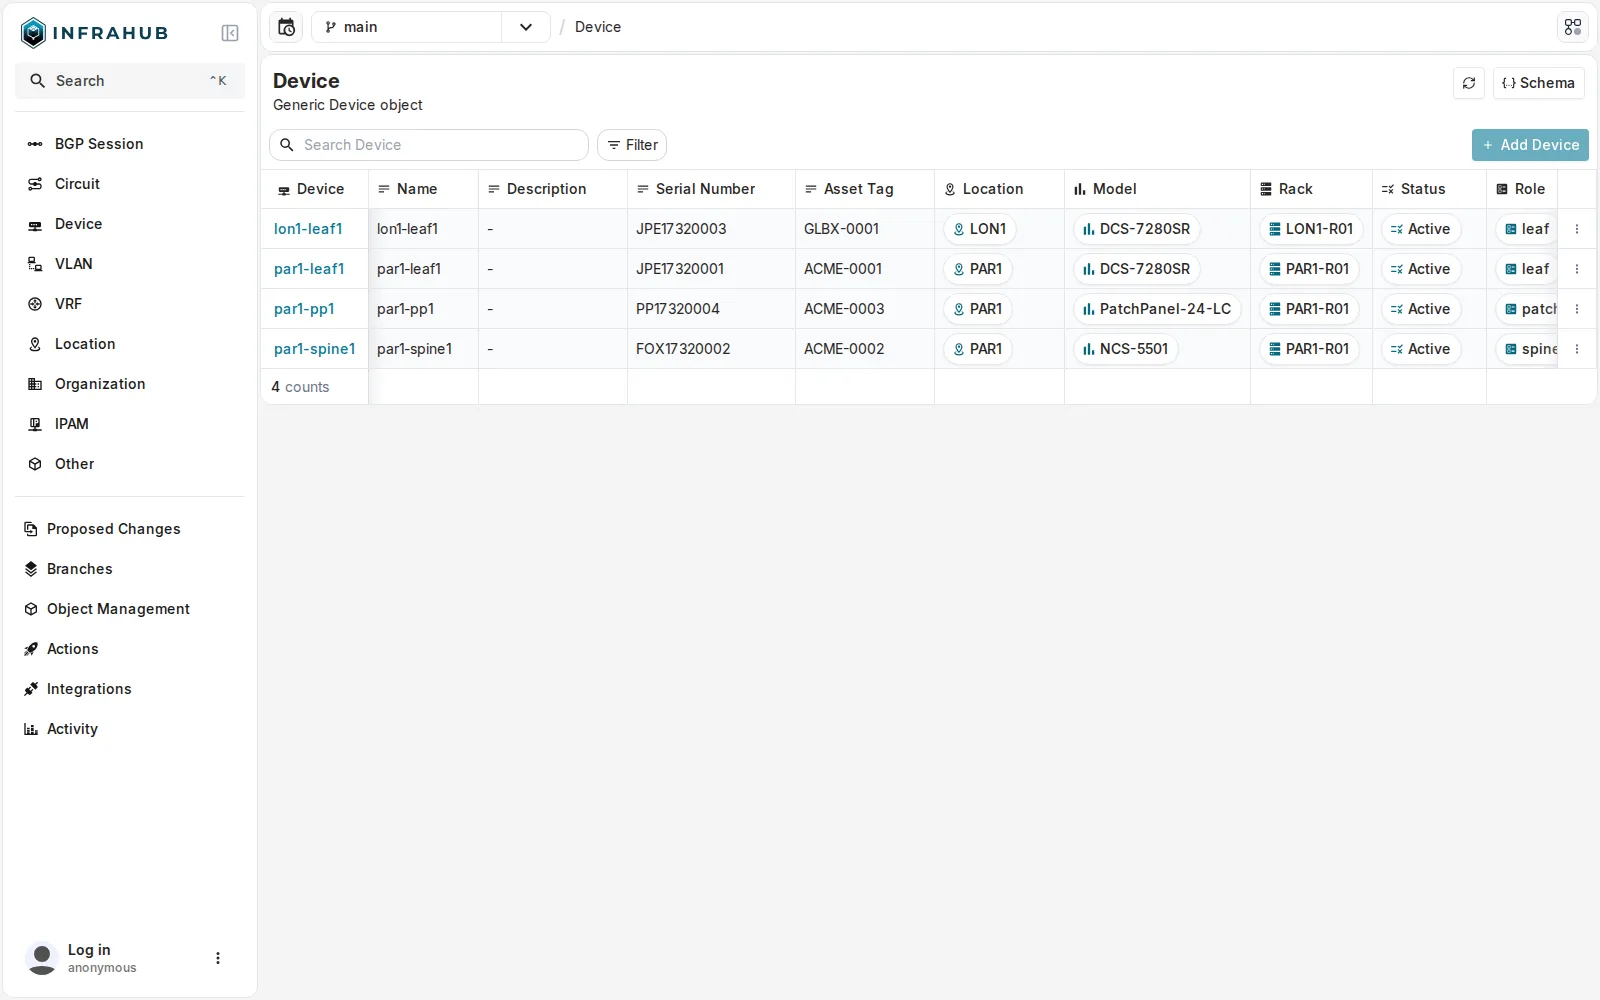Expand Activity section

point(130,729)
